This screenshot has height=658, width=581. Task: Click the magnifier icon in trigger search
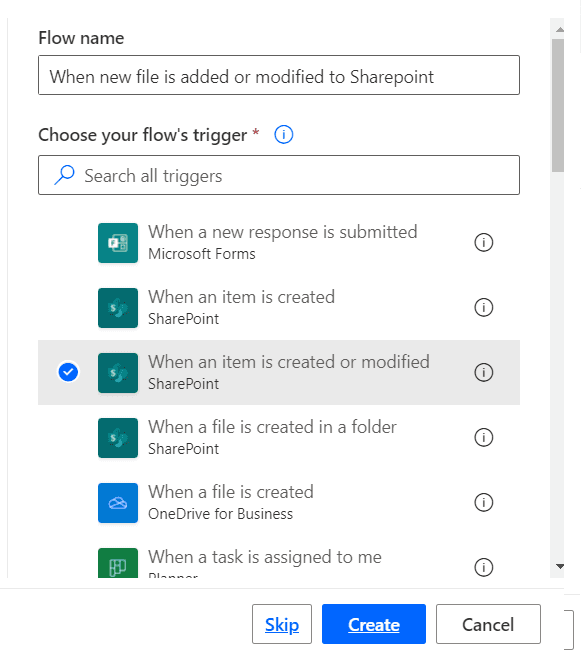[x=64, y=175]
